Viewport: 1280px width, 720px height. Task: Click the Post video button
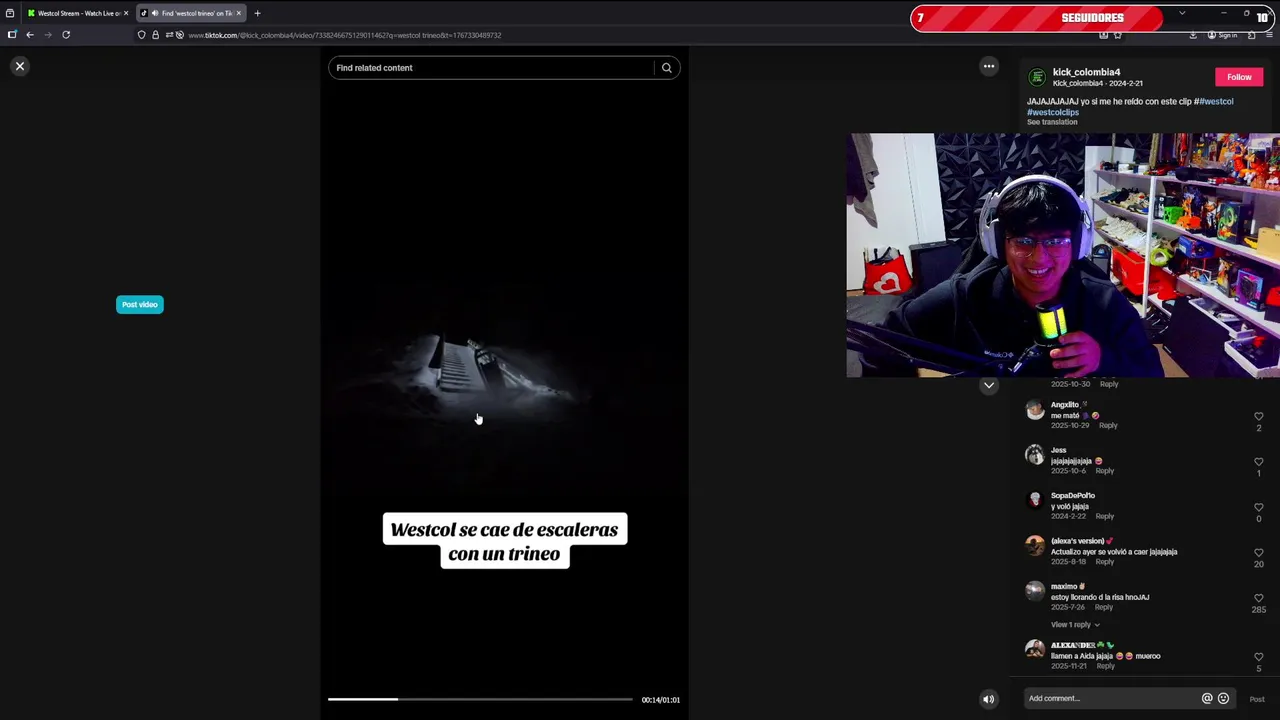click(140, 304)
